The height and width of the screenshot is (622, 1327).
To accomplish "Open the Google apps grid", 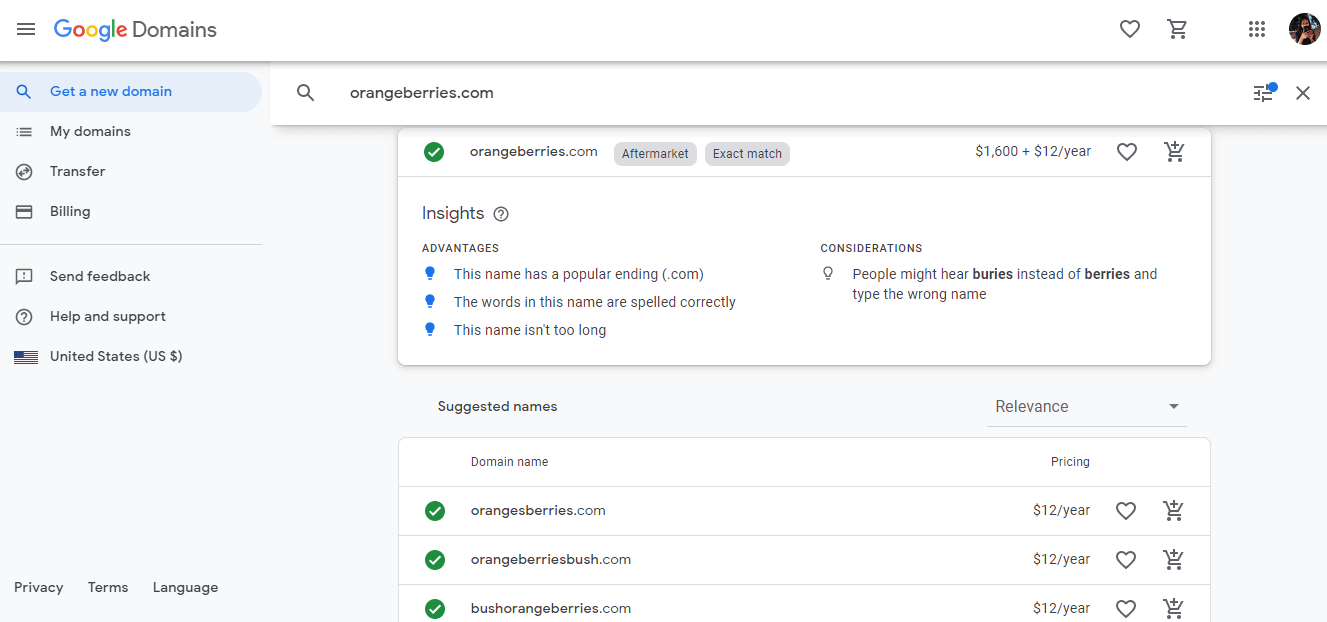I will (x=1257, y=30).
